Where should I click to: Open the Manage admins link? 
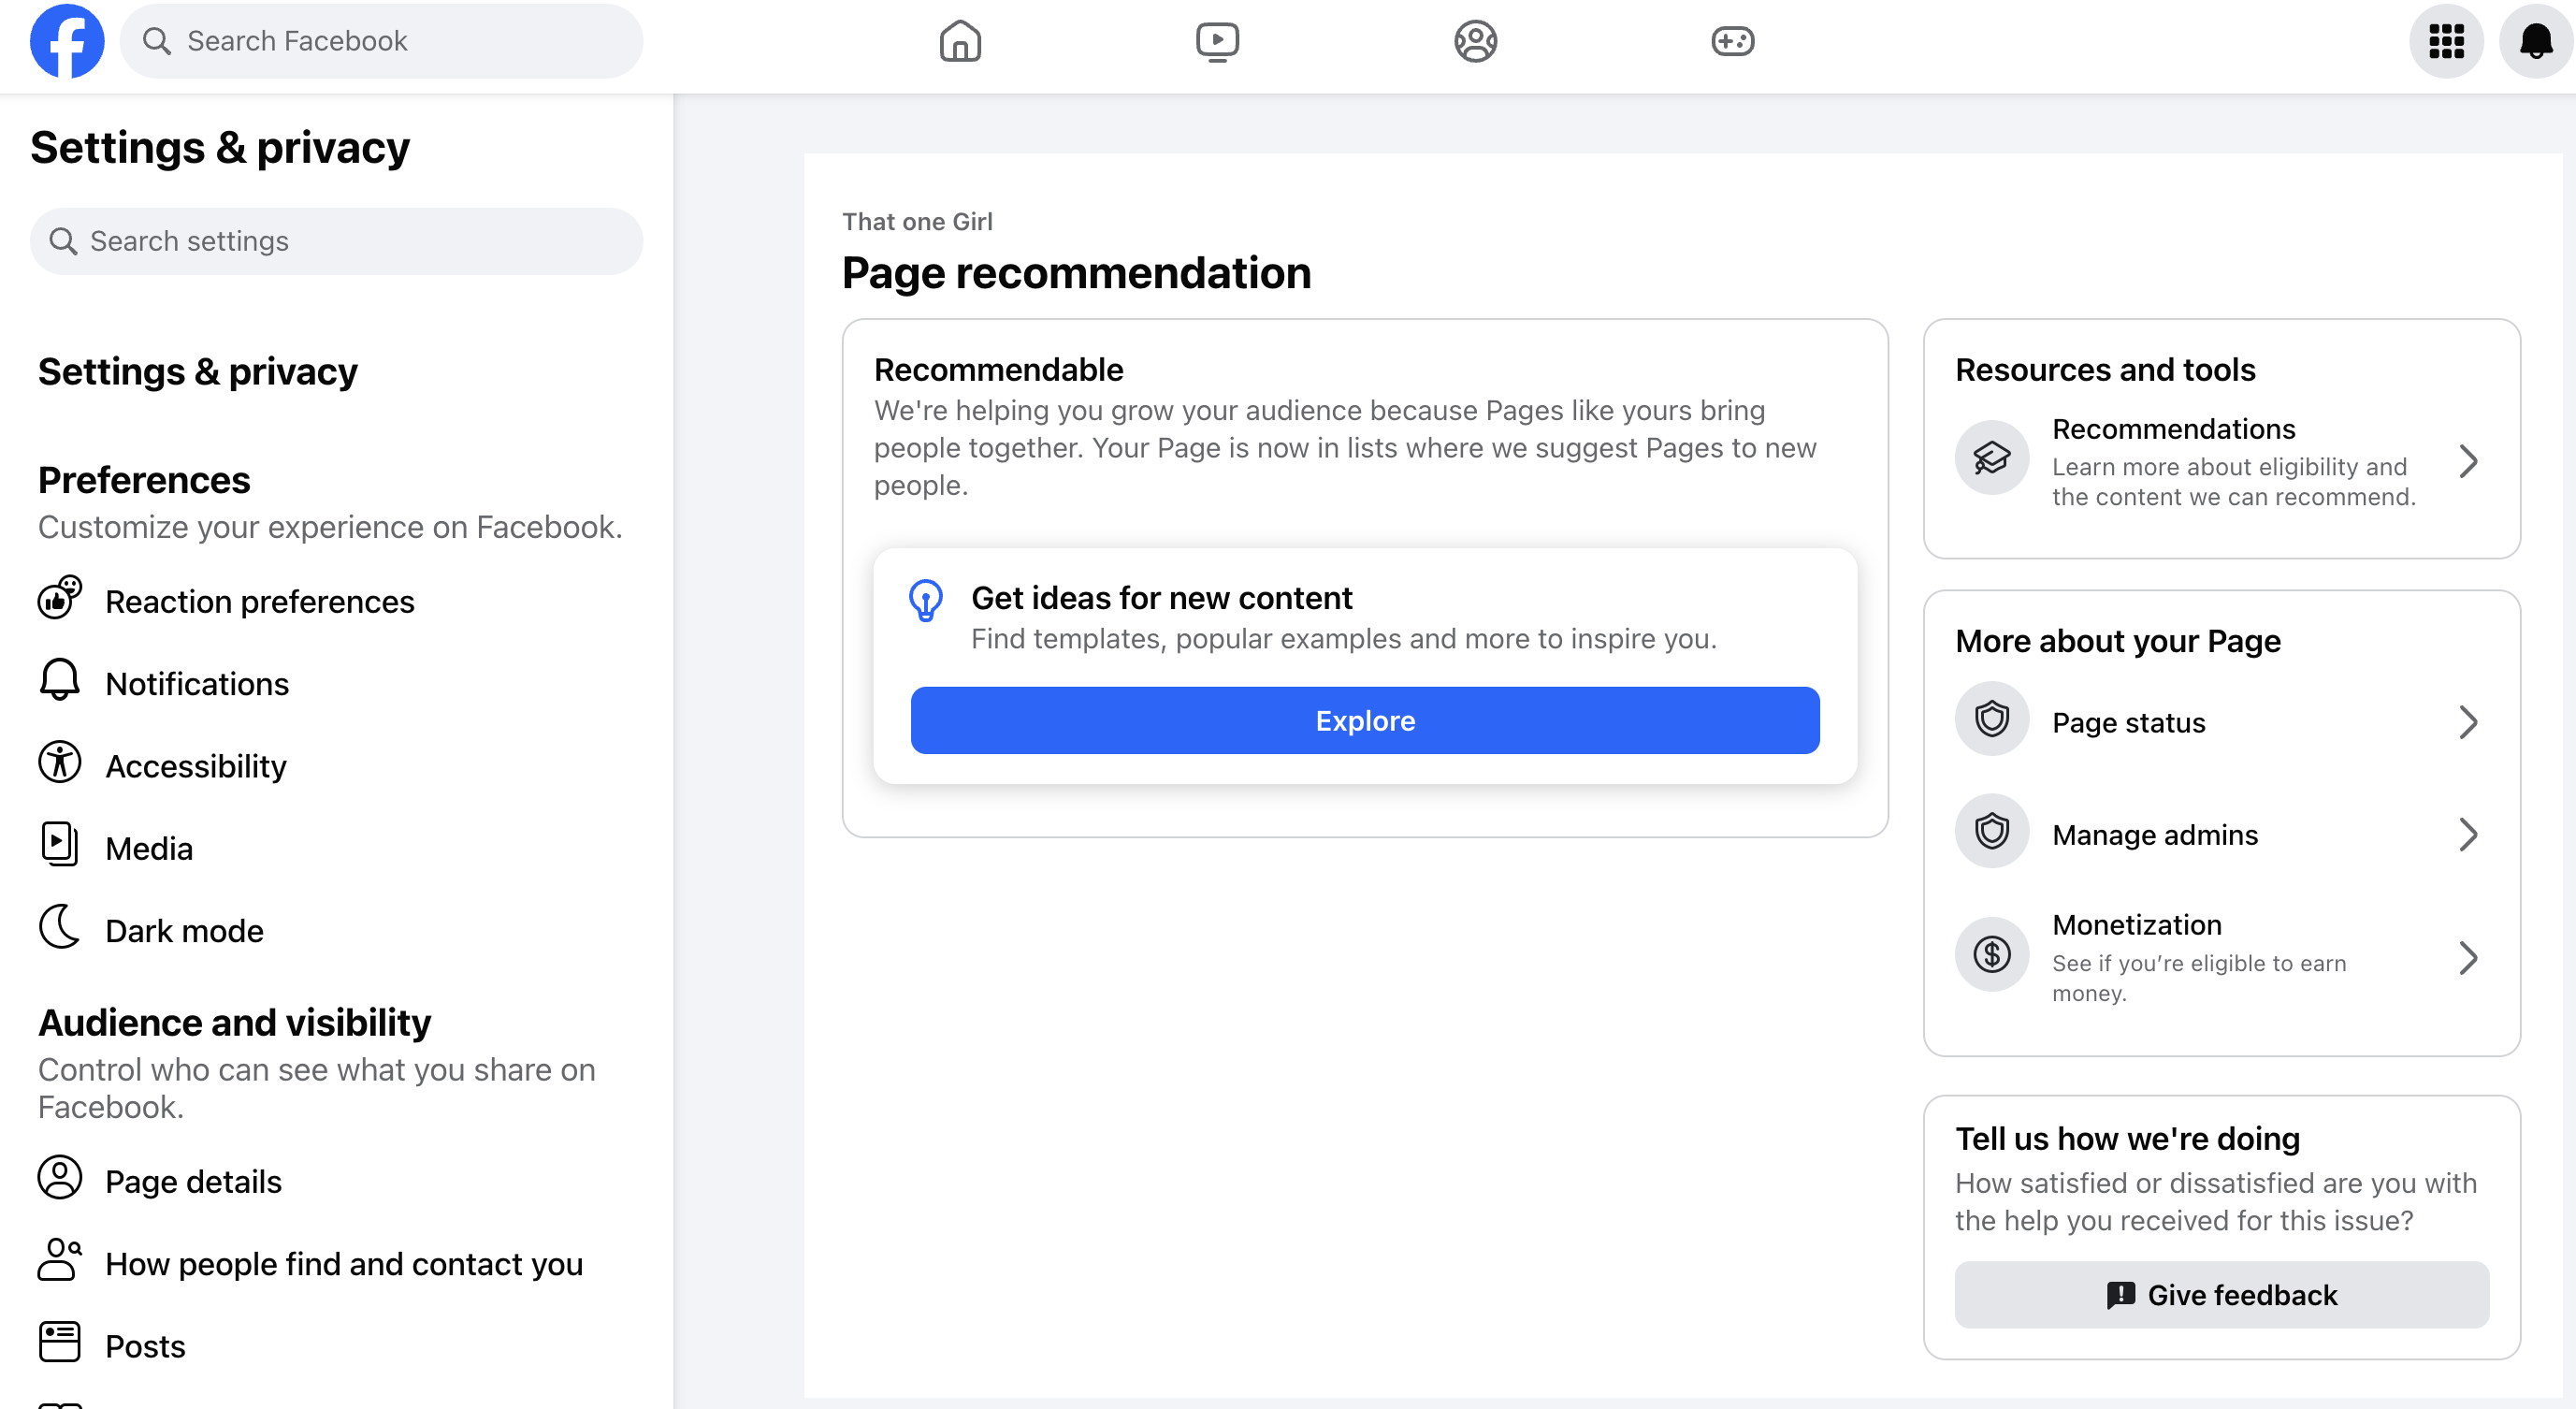pos(2222,834)
